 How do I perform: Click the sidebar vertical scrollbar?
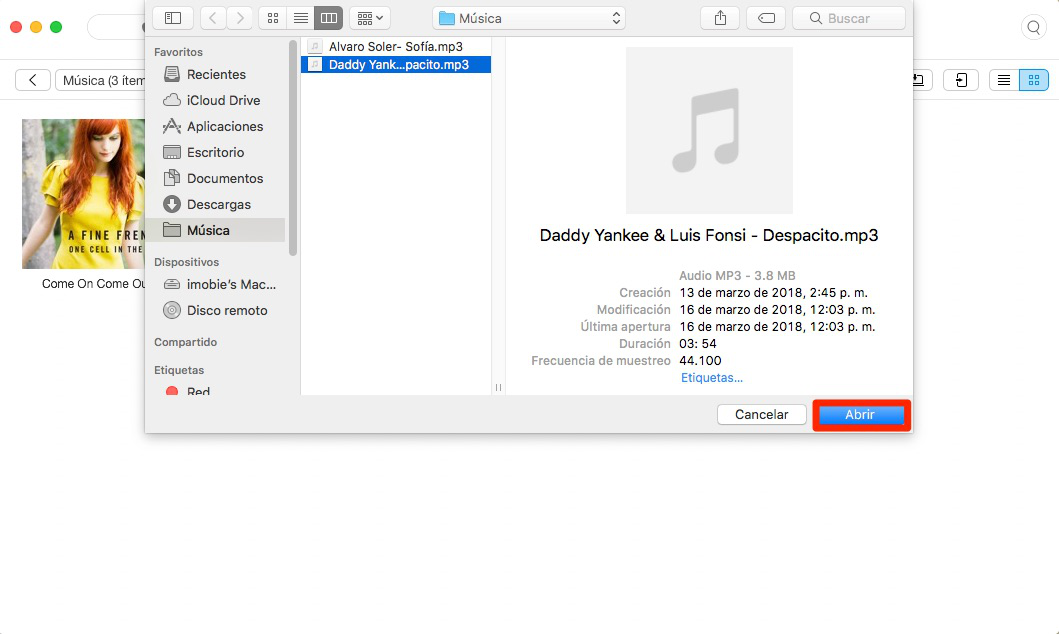pyautogui.click(x=292, y=149)
